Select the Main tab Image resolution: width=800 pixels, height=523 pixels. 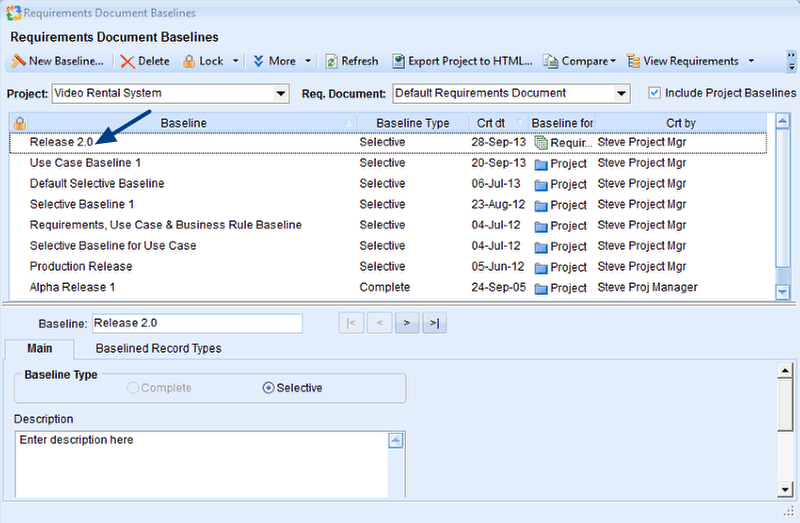pyautogui.click(x=40, y=349)
